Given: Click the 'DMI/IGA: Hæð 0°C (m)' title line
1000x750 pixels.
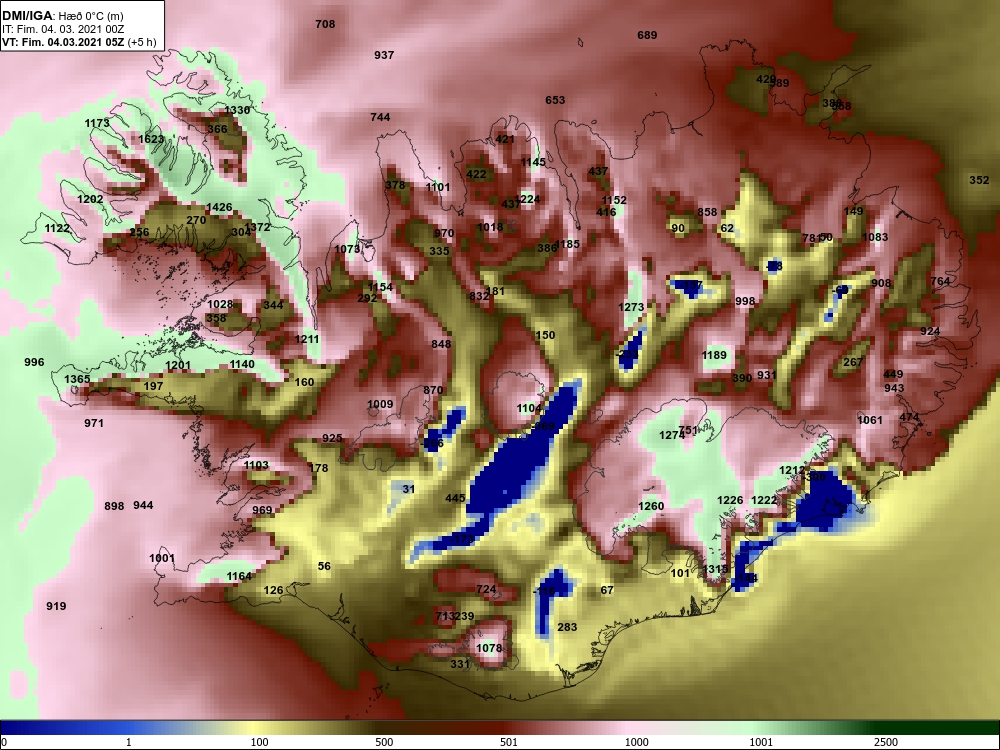Looking at the screenshot, I should (x=63, y=16).
